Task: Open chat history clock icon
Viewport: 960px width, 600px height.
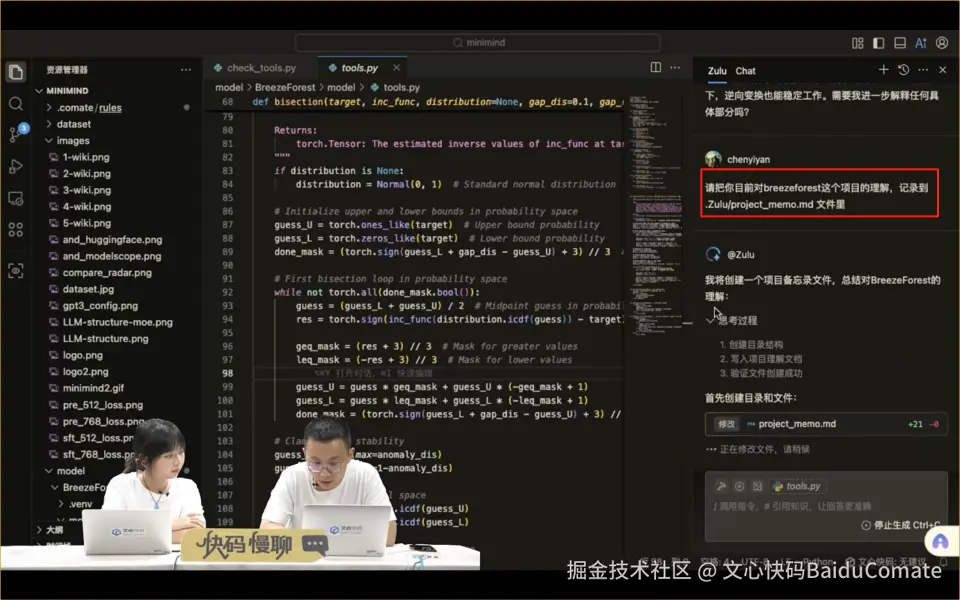Action: click(x=903, y=70)
